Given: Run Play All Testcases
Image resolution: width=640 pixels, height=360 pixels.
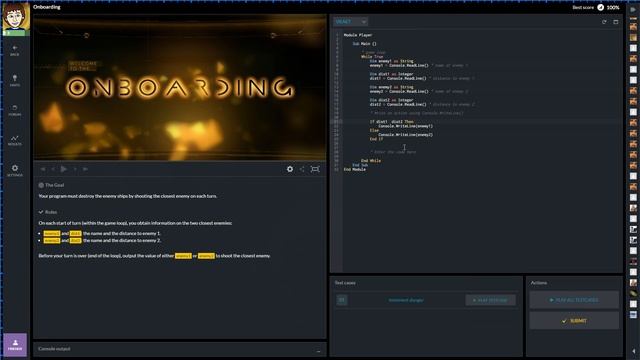Looking at the screenshot, I should click(x=574, y=300).
